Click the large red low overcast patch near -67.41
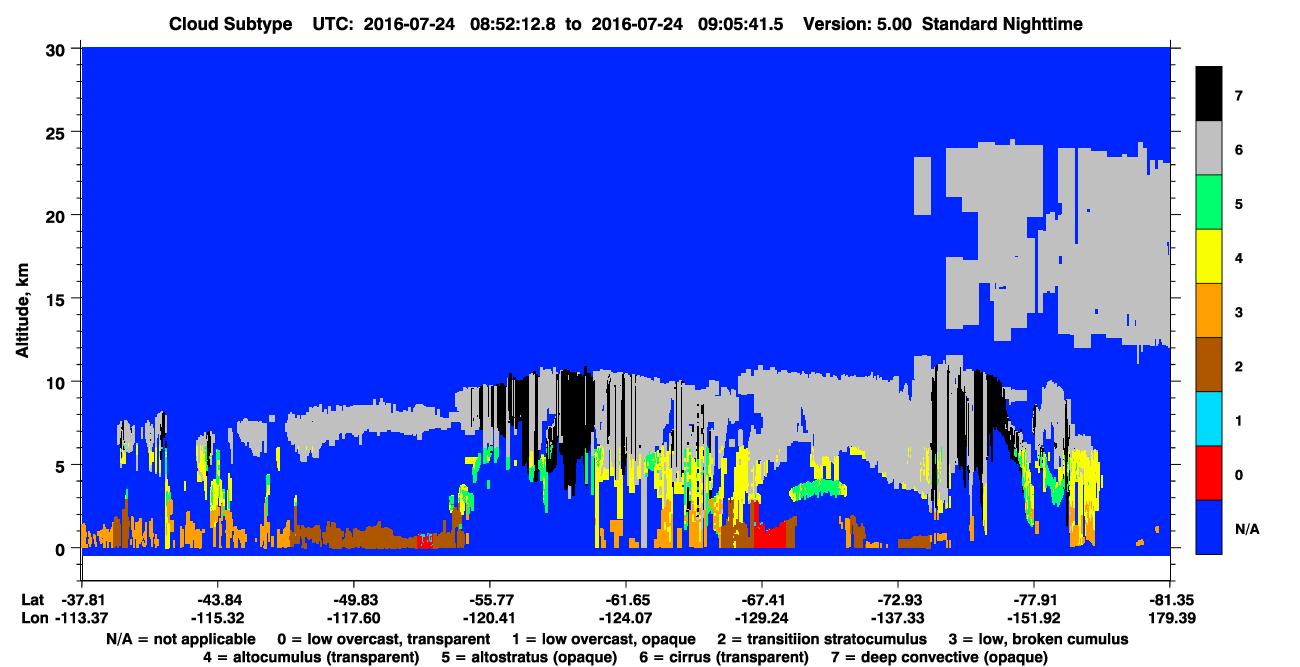The height and width of the screenshot is (667, 1300). (770, 535)
